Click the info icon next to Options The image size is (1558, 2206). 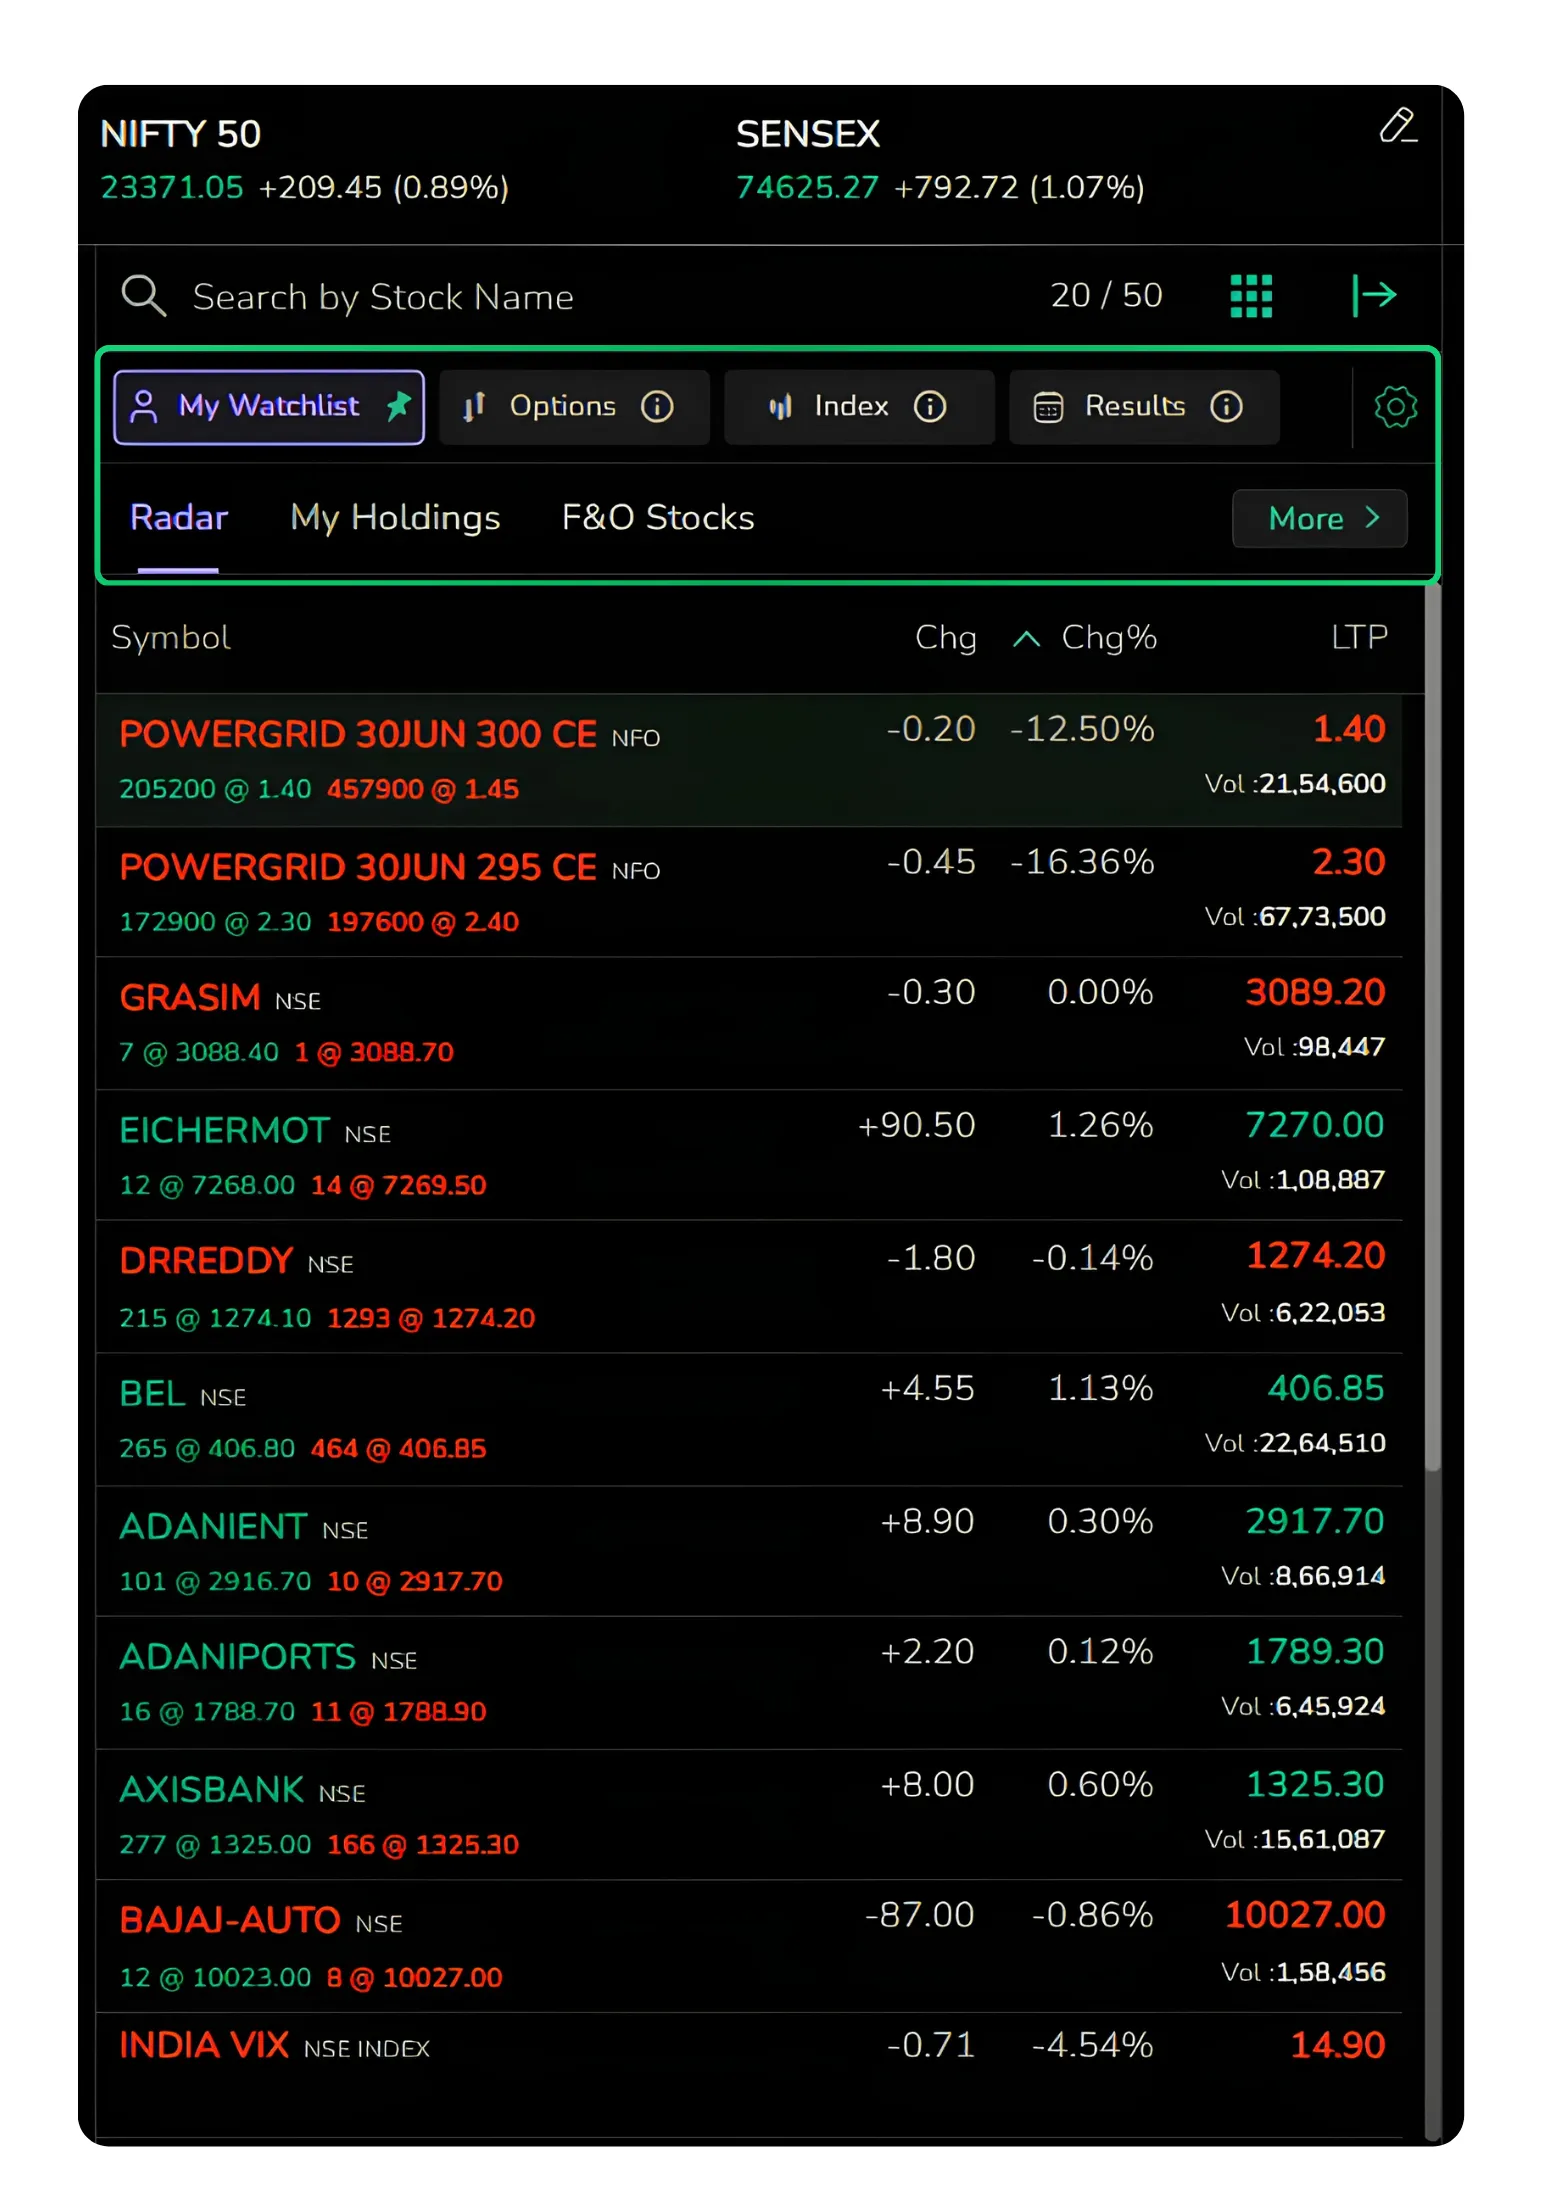[657, 407]
